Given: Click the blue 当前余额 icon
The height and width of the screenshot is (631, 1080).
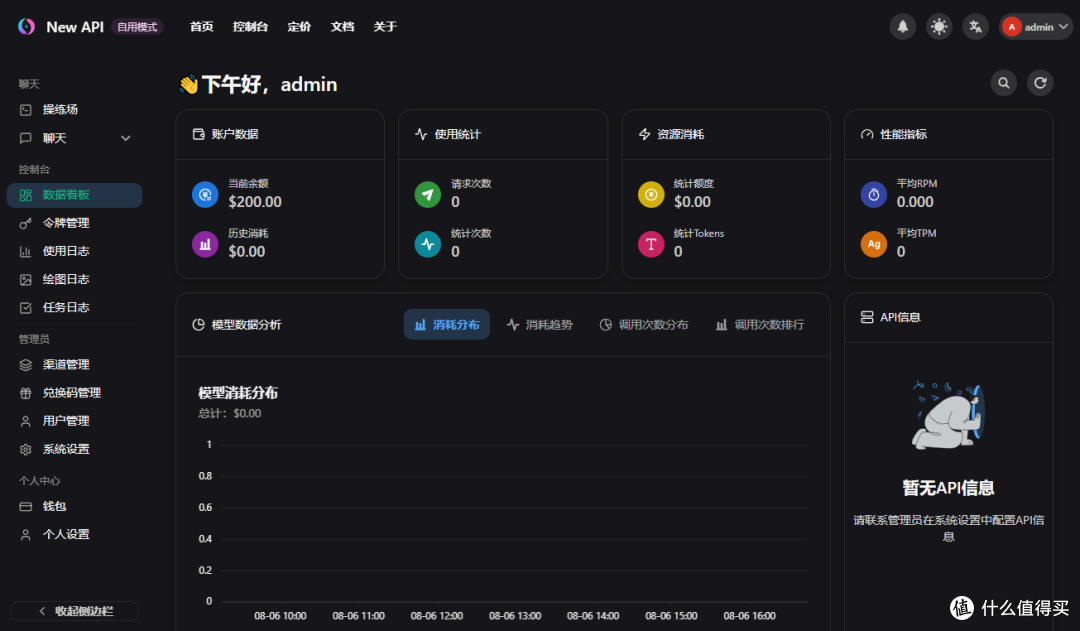Looking at the screenshot, I should [x=205, y=195].
